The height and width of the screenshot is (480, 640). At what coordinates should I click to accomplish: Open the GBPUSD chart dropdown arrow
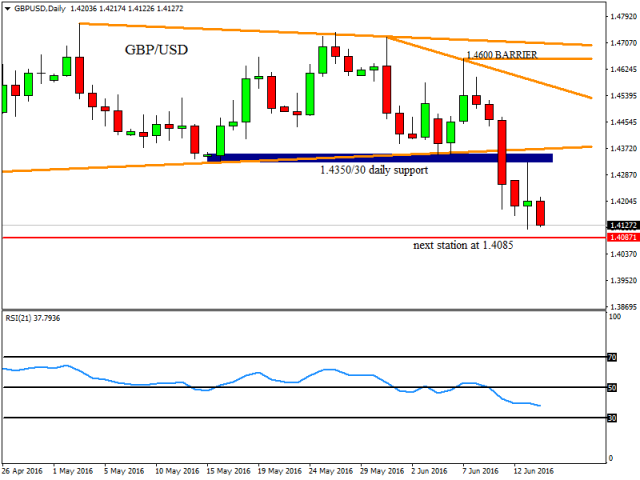point(7,9)
